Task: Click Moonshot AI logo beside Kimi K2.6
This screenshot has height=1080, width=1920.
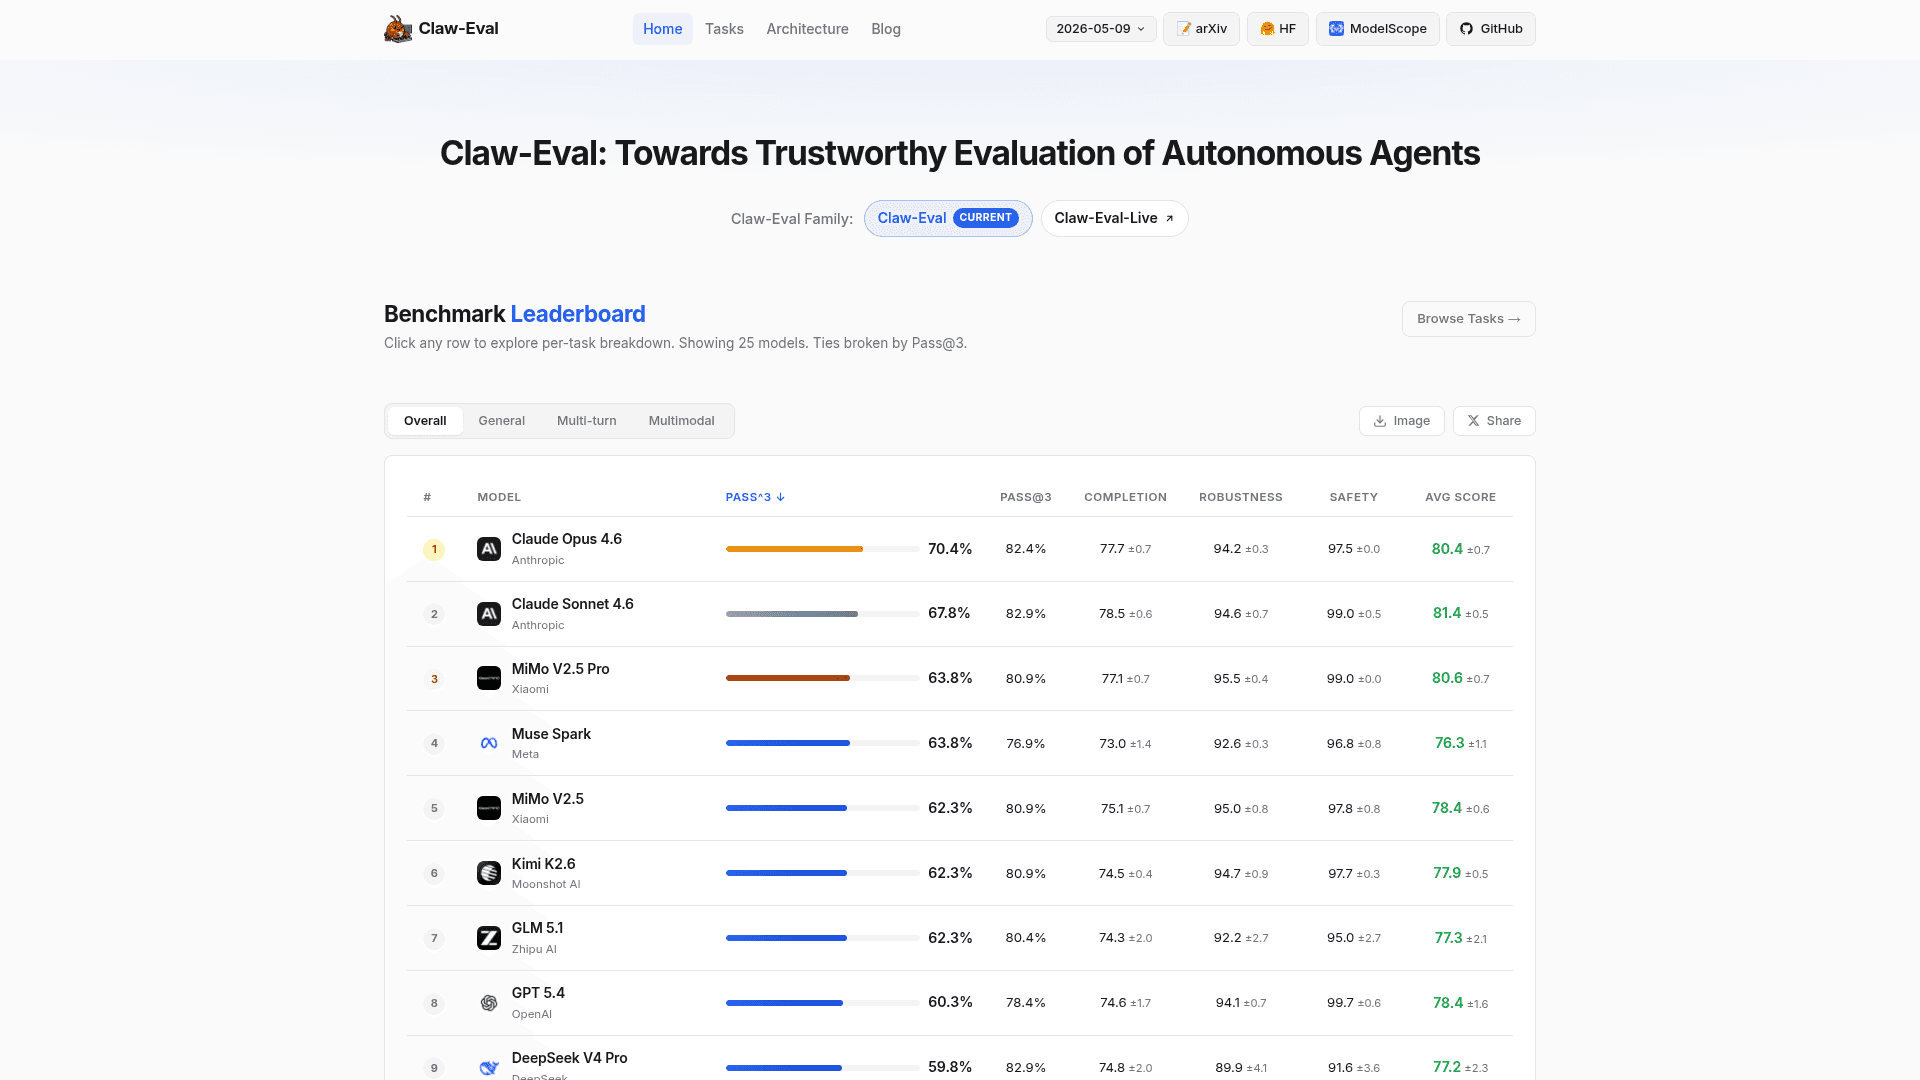Action: coord(489,873)
